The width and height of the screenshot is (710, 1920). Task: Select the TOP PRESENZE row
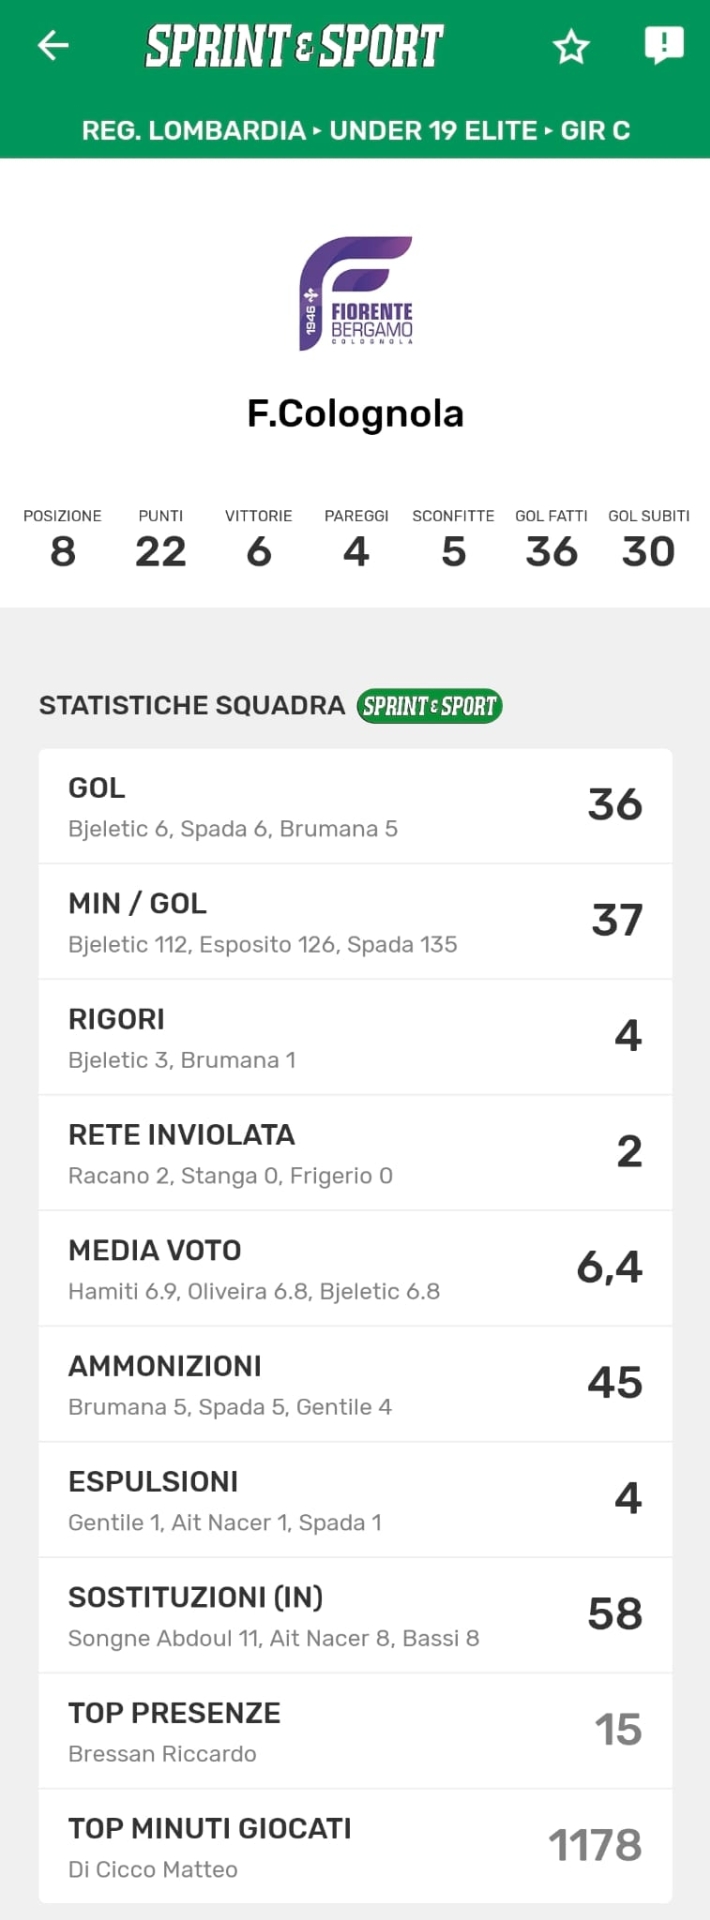pos(355,1731)
